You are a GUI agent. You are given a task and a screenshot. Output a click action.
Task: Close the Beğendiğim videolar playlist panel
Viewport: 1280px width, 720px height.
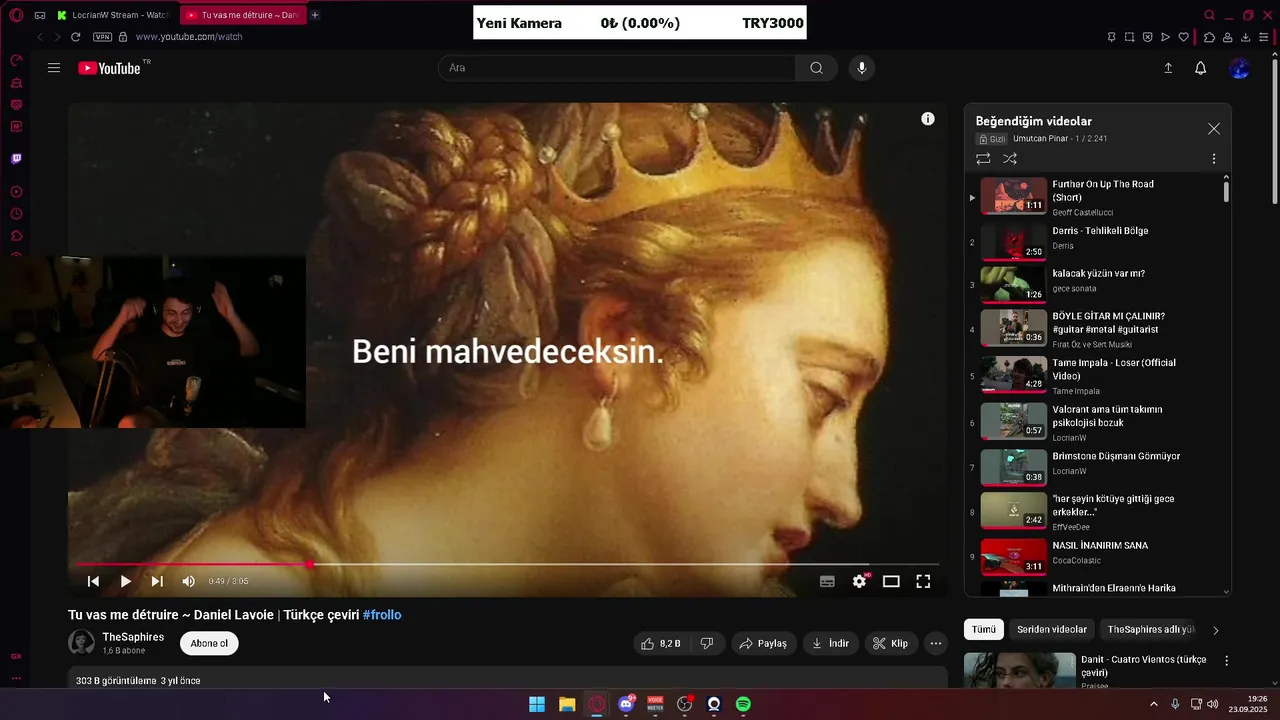pos(1214,129)
